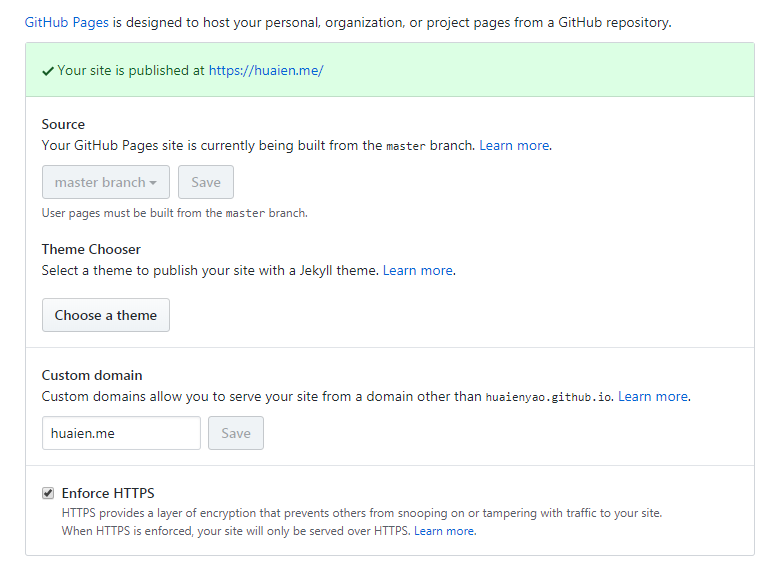Image resolution: width=776 pixels, height=578 pixels.
Task: Click the Source section heading
Action: [63, 125]
